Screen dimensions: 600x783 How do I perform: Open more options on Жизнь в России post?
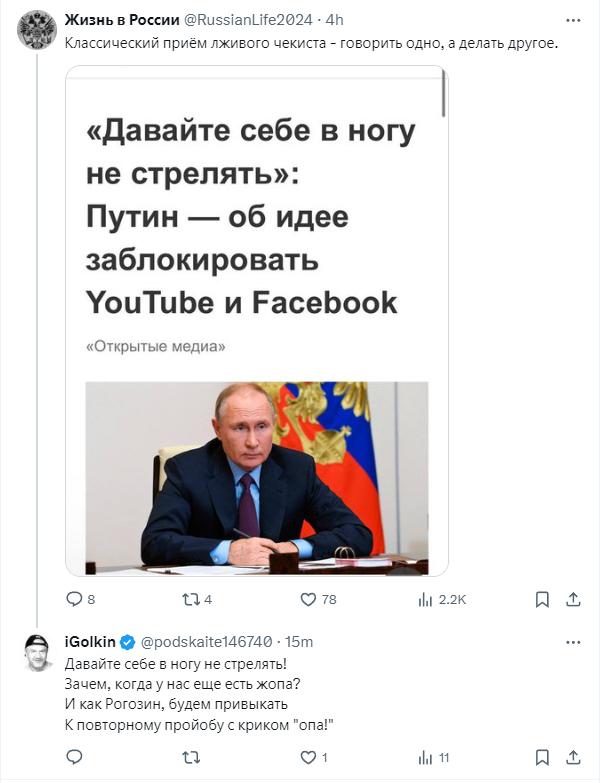(x=573, y=20)
